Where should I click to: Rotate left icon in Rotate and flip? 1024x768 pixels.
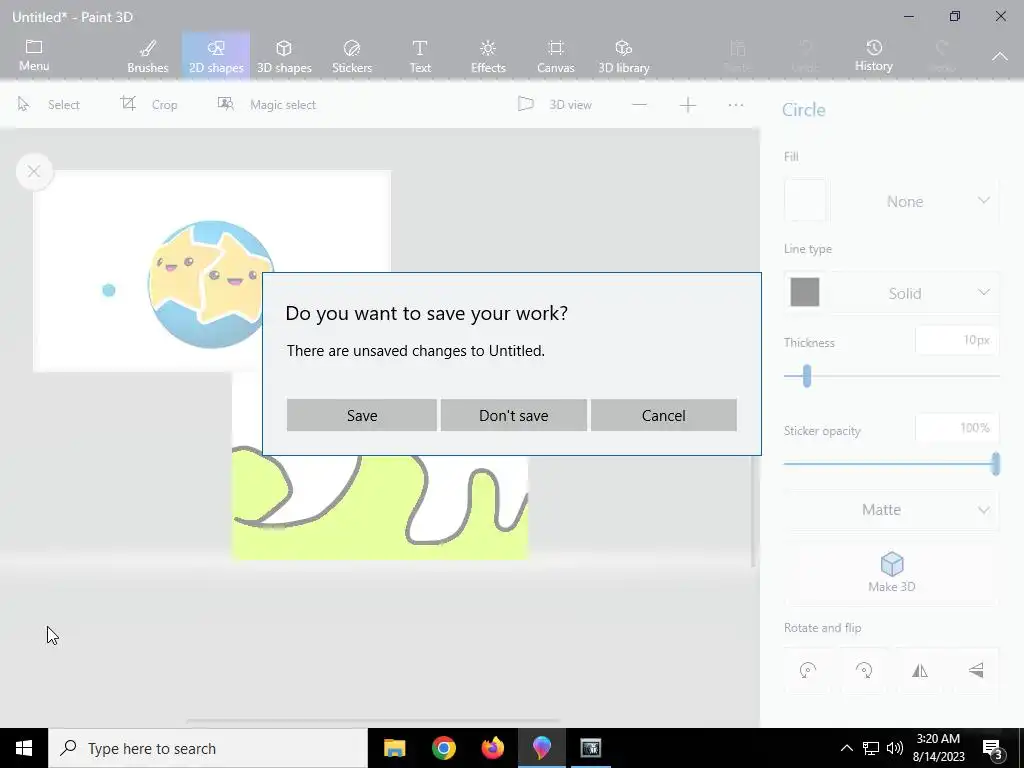click(808, 671)
